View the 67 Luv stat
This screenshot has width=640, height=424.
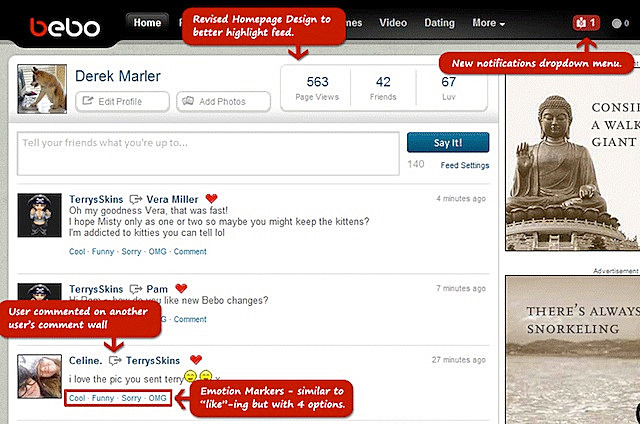[448, 88]
